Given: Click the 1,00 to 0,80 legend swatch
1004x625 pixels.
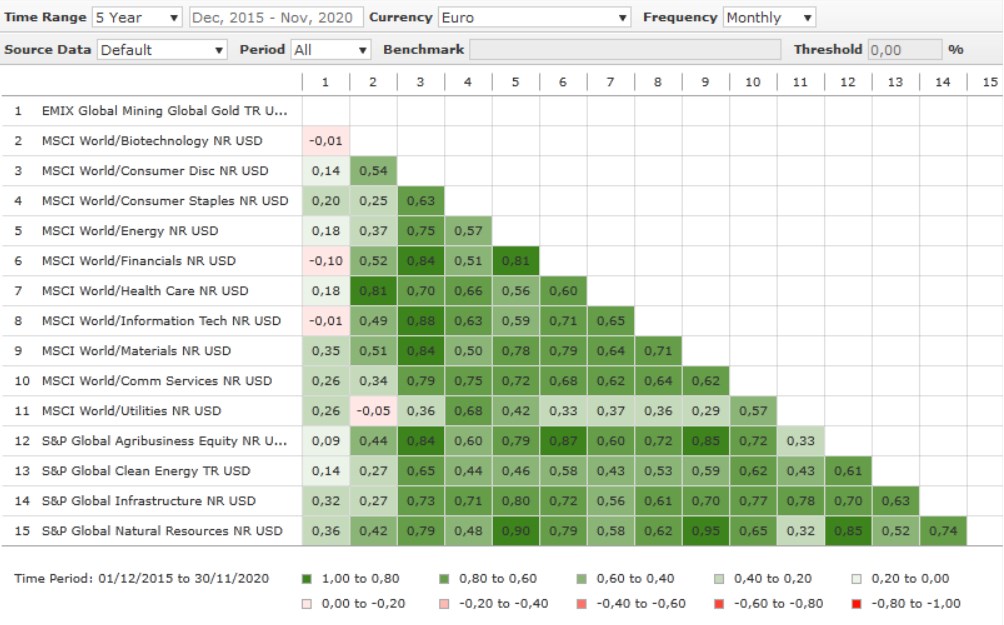Looking at the screenshot, I should [x=306, y=578].
